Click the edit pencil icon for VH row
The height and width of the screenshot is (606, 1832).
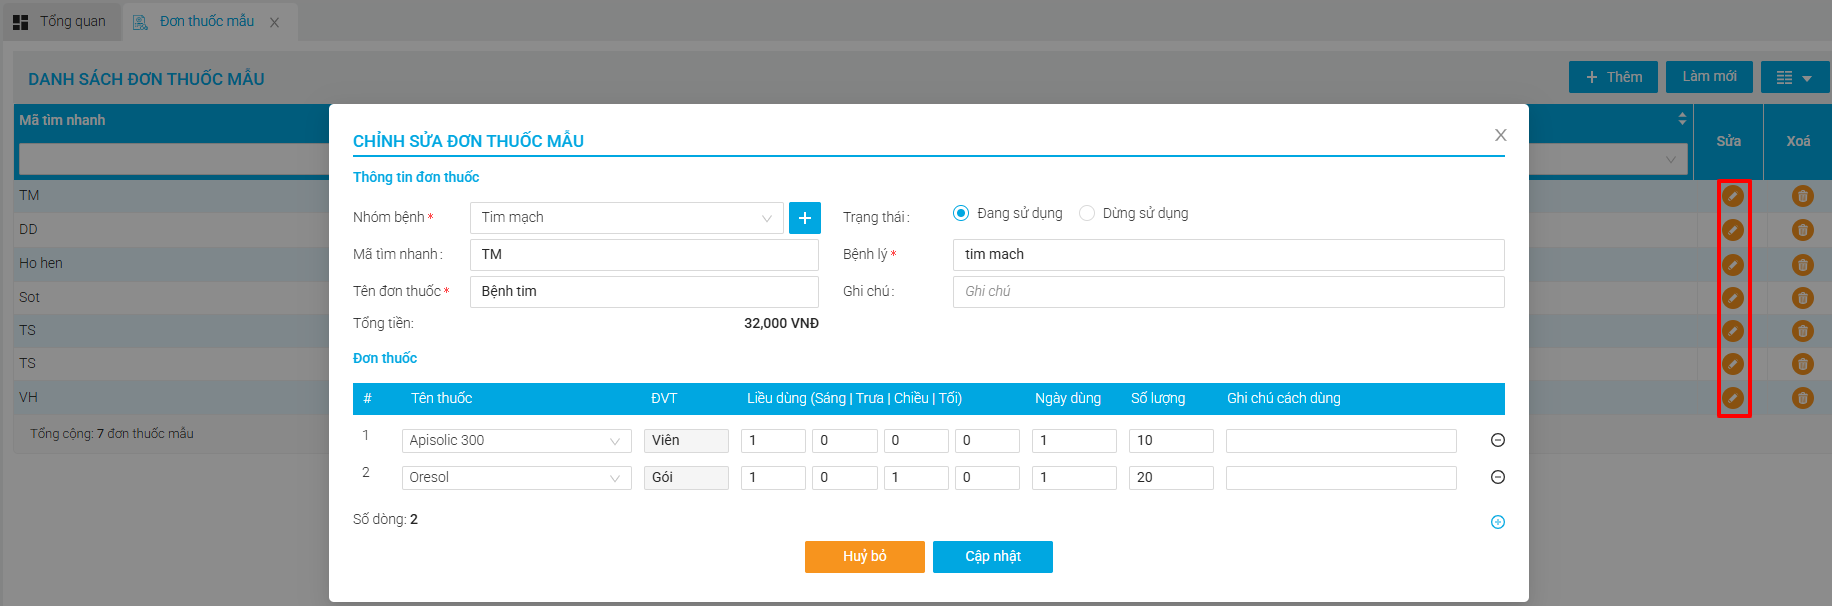(x=1733, y=398)
